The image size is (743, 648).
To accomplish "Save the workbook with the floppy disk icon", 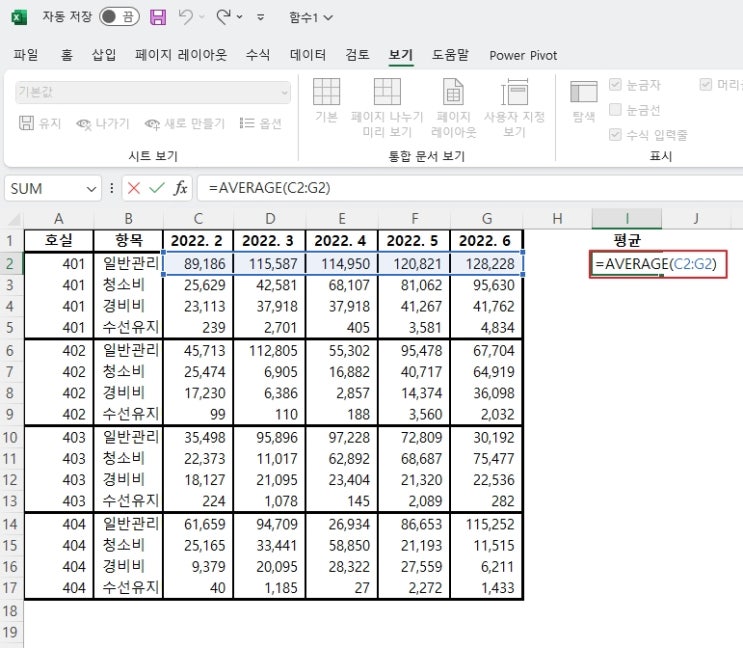I will tap(158, 17).
